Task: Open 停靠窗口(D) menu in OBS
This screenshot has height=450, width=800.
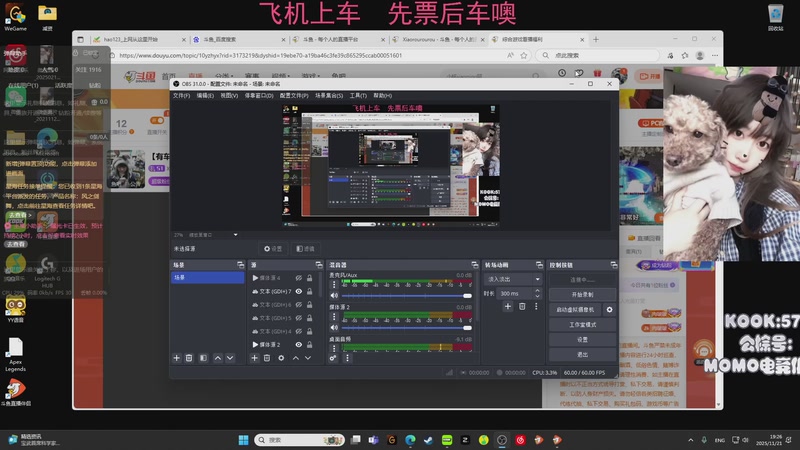Action: [259, 95]
